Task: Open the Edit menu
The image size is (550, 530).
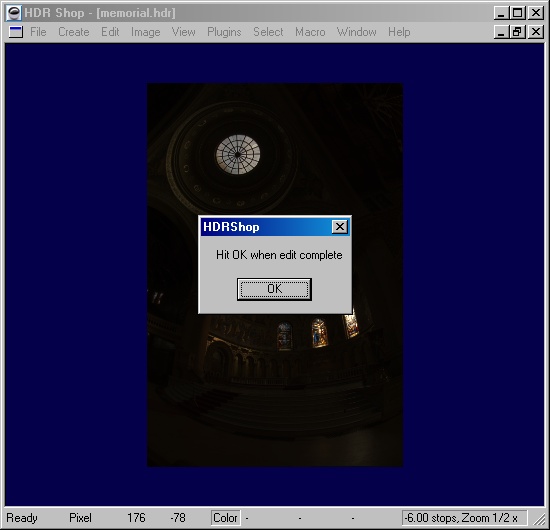Action: click(x=110, y=32)
